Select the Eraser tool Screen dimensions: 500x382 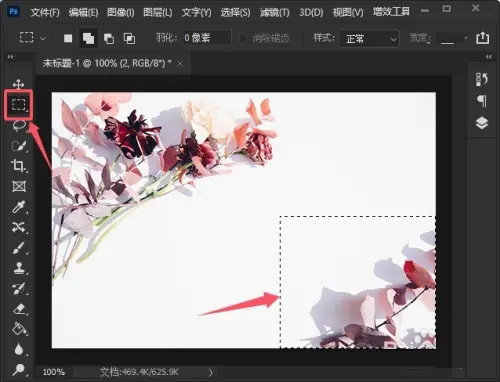[x=20, y=309]
